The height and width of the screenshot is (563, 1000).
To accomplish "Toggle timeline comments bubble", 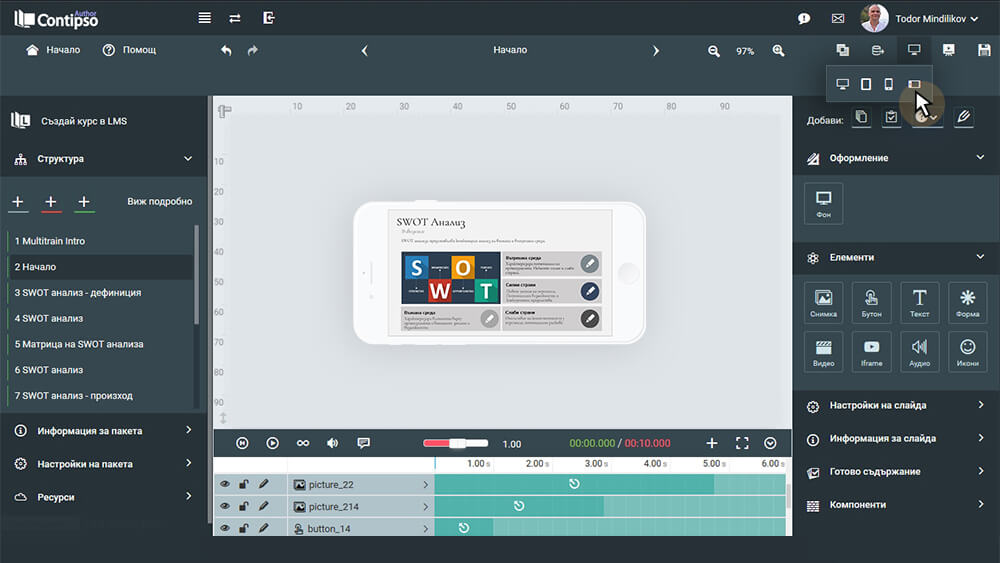I will (364, 443).
